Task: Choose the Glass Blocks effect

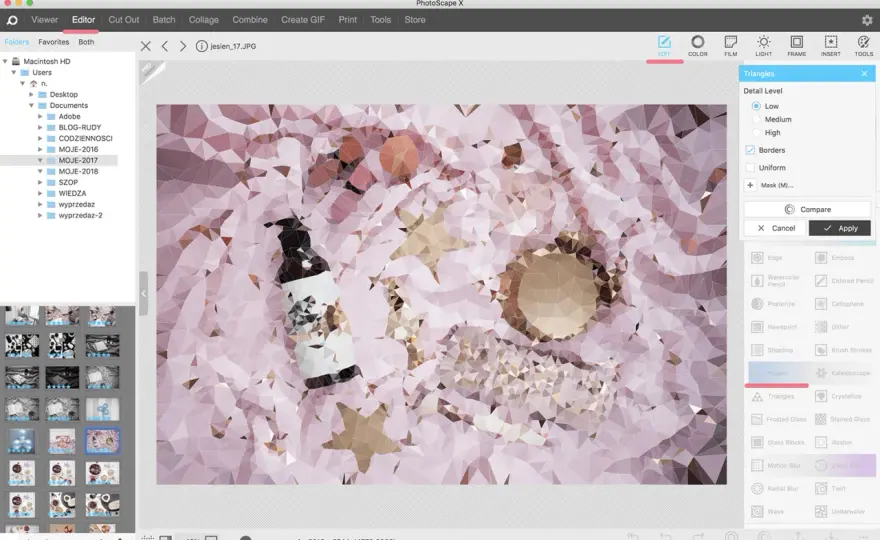Action: [777, 442]
